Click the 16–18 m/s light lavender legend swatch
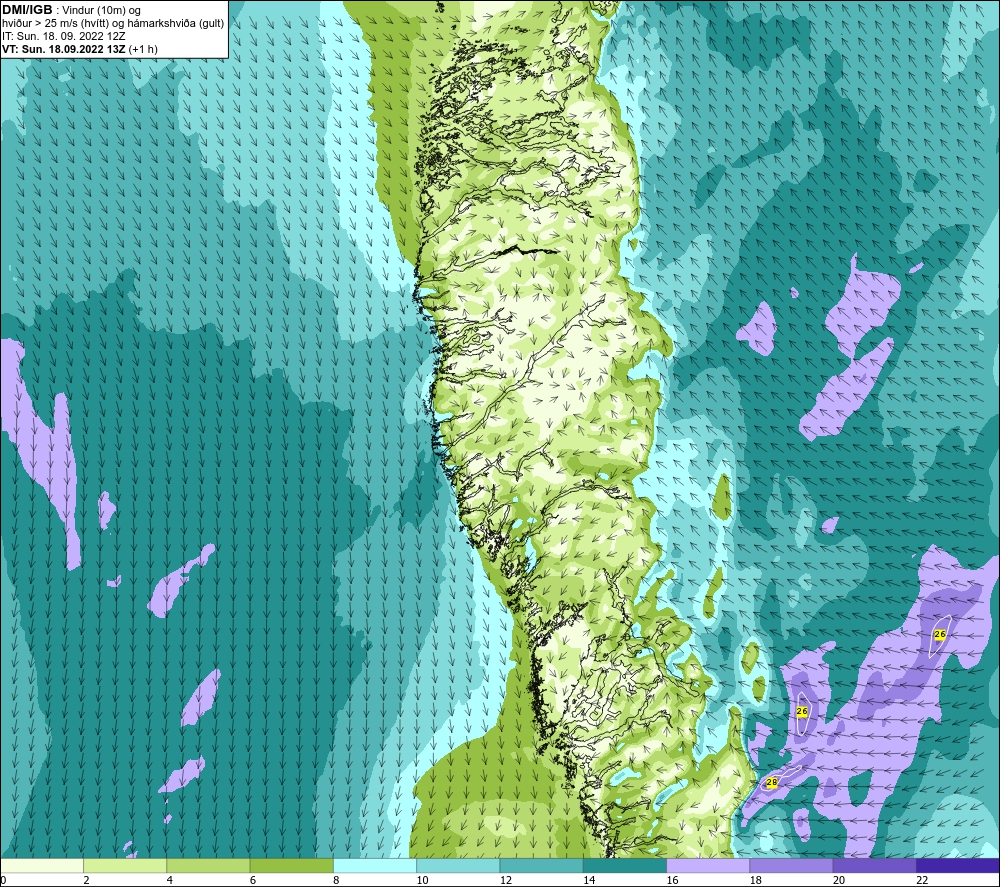Image resolution: width=1000 pixels, height=887 pixels. [708, 865]
